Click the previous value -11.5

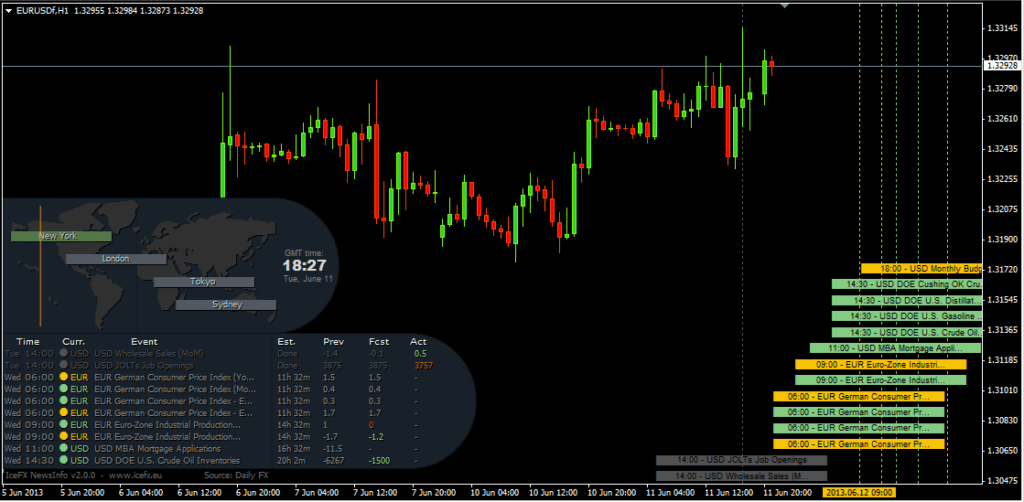333,449
